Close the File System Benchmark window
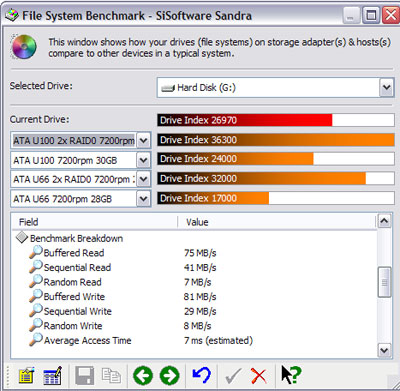The height and width of the screenshot is (391, 400). [x=390, y=16]
